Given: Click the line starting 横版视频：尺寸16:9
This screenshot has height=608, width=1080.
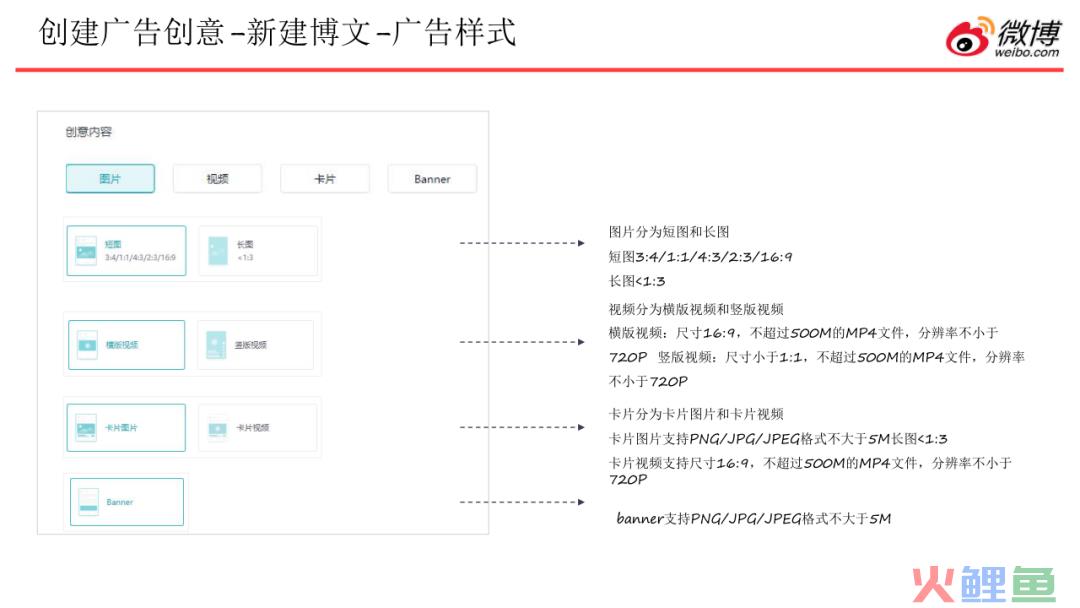Looking at the screenshot, I should click(x=803, y=333).
